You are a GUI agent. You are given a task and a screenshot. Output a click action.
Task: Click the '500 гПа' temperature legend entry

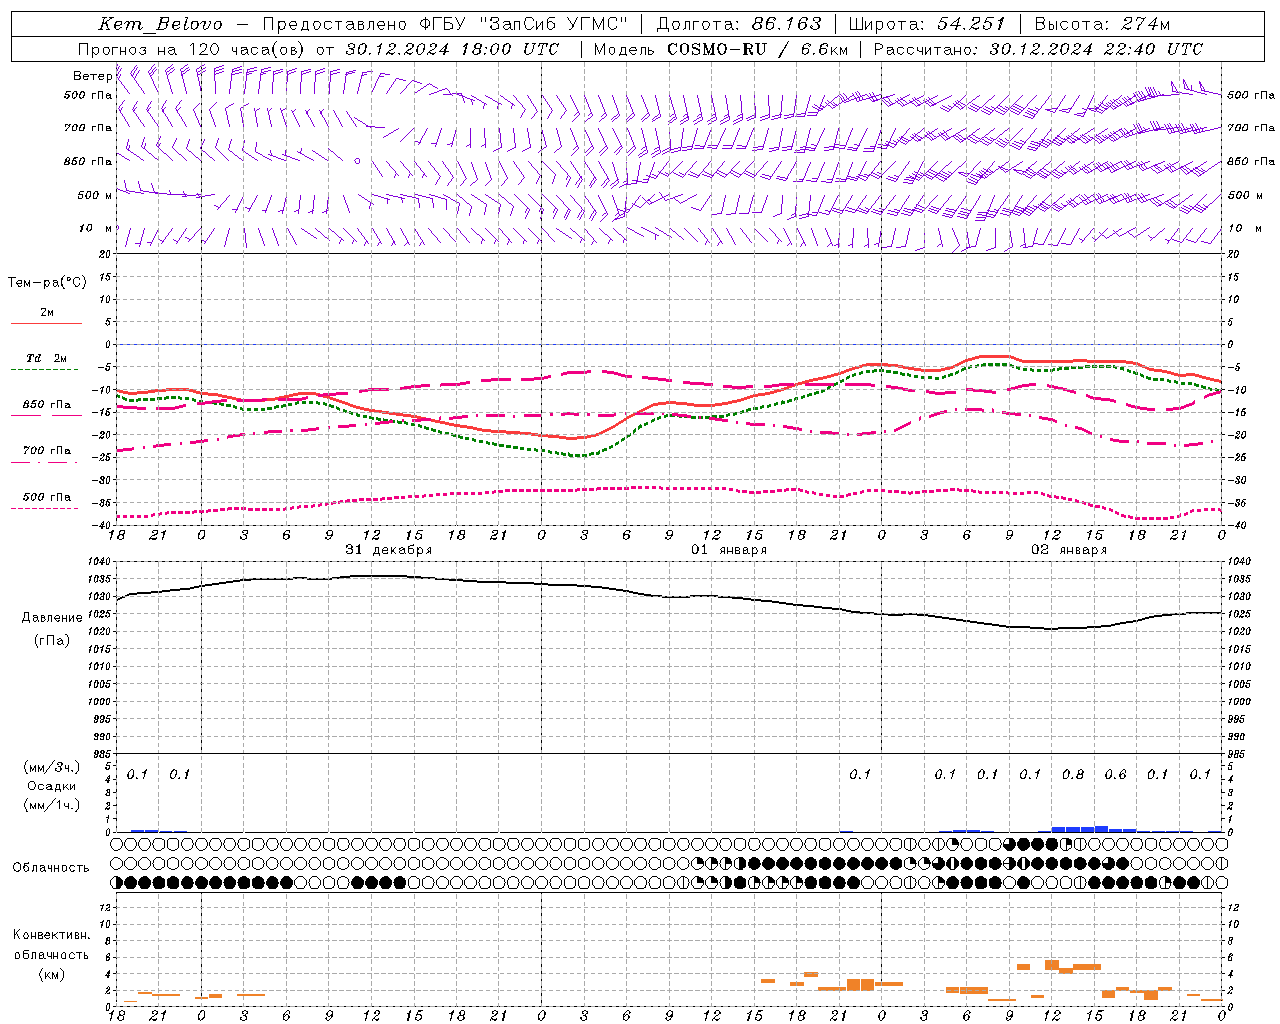coord(46,497)
